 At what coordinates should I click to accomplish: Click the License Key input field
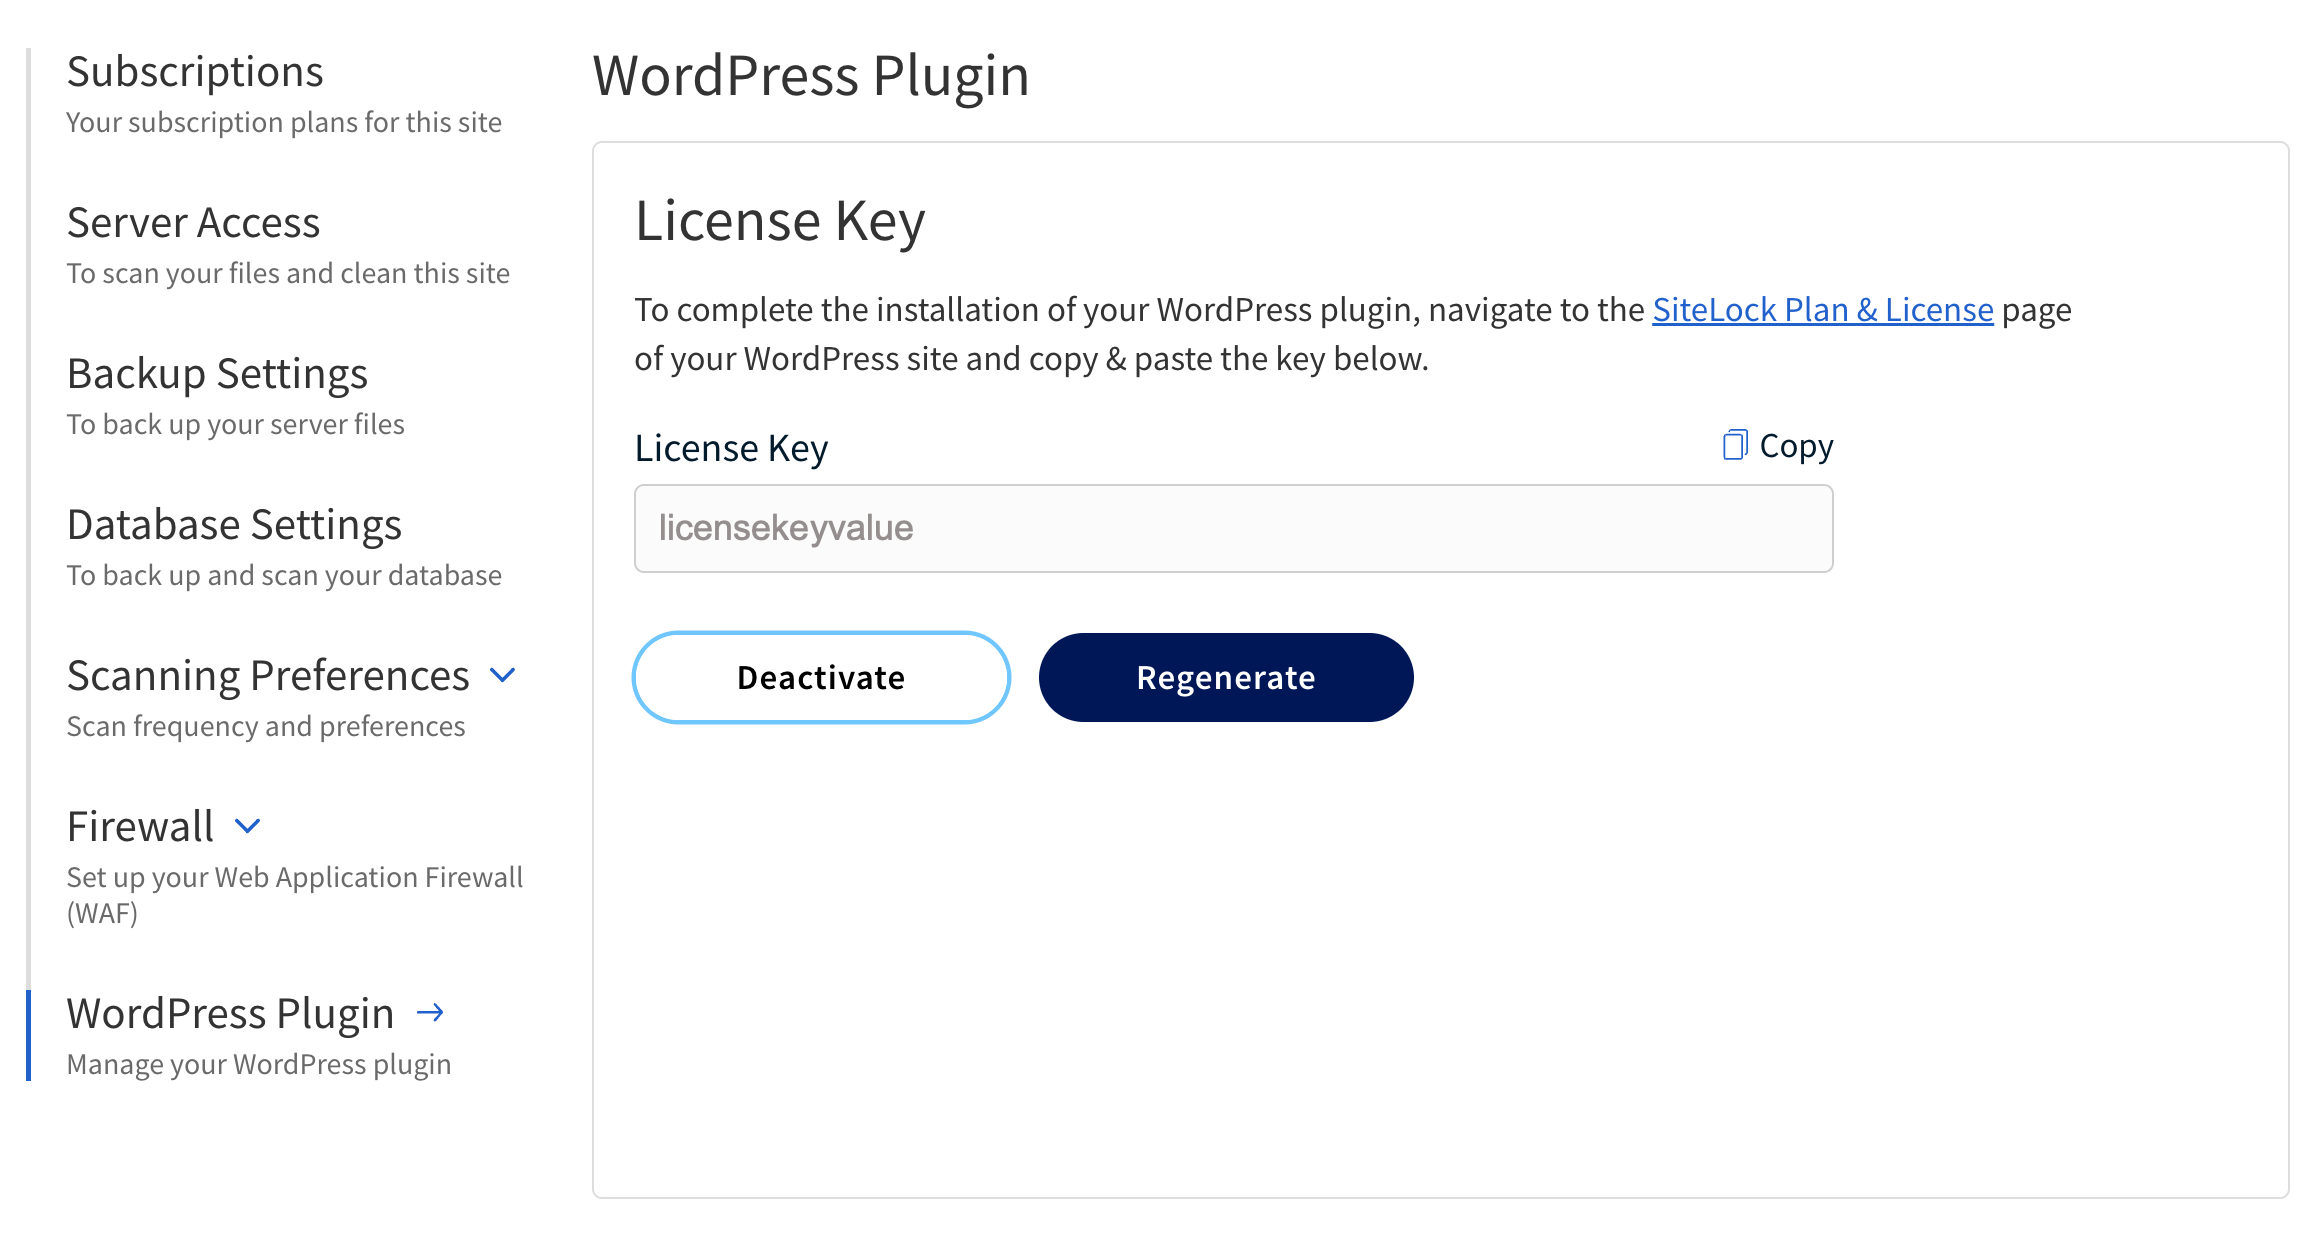pyautogui.click(x=1233, y=528)
